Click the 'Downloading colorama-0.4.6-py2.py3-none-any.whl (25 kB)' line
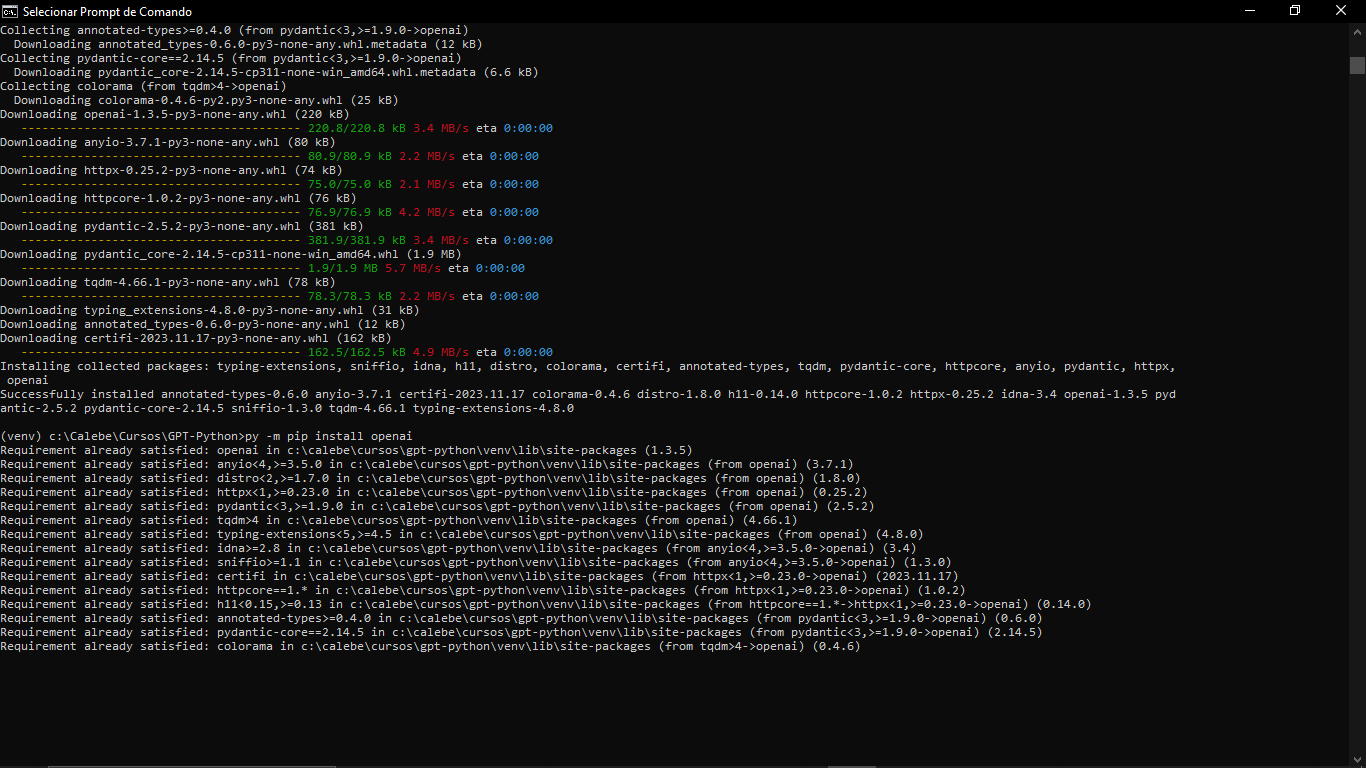1366x768 pixels. [x=206, y=100]
